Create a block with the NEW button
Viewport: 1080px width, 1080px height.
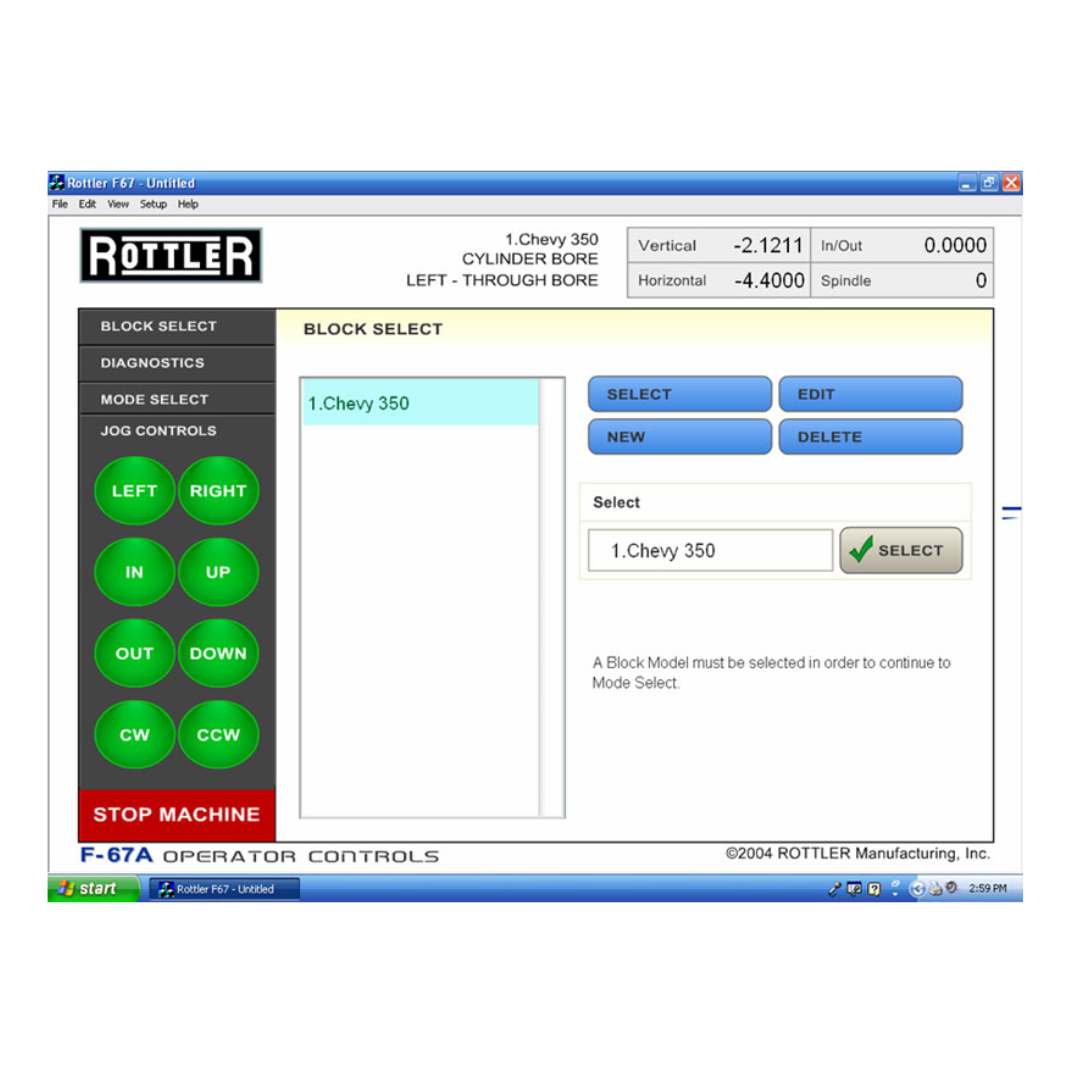[679, 437]
